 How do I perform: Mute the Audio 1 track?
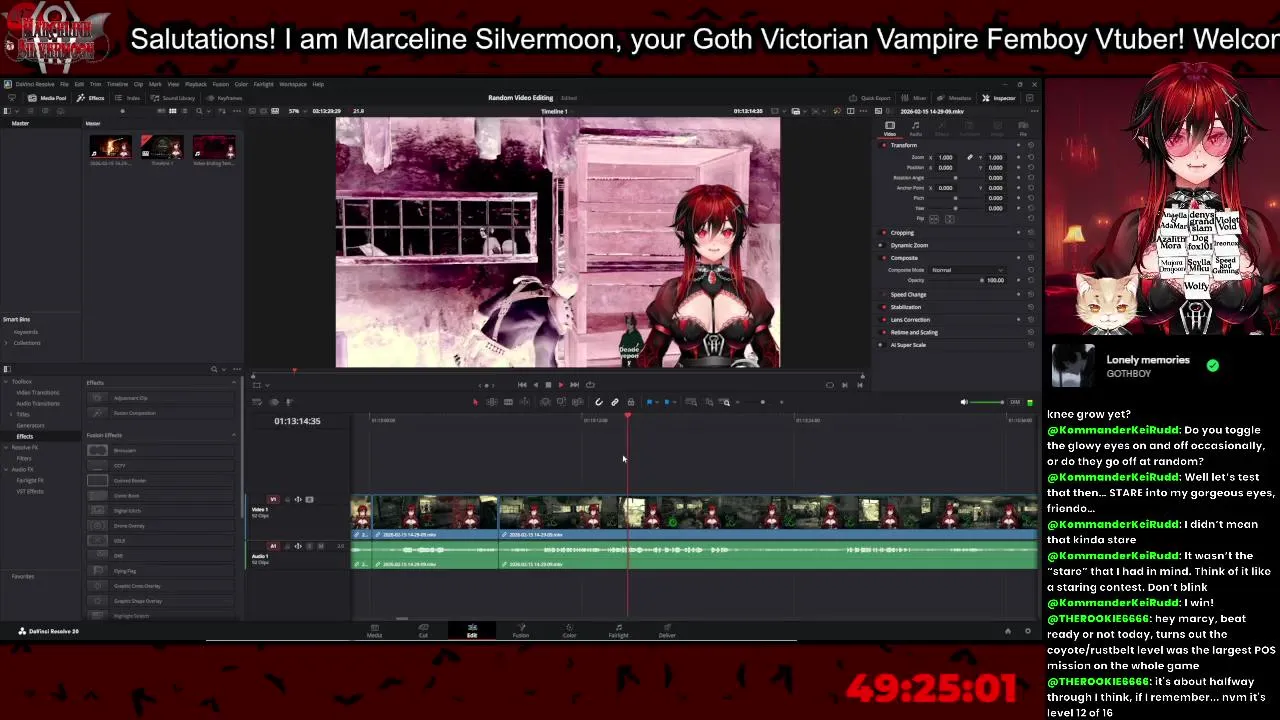tap(320, 546)
